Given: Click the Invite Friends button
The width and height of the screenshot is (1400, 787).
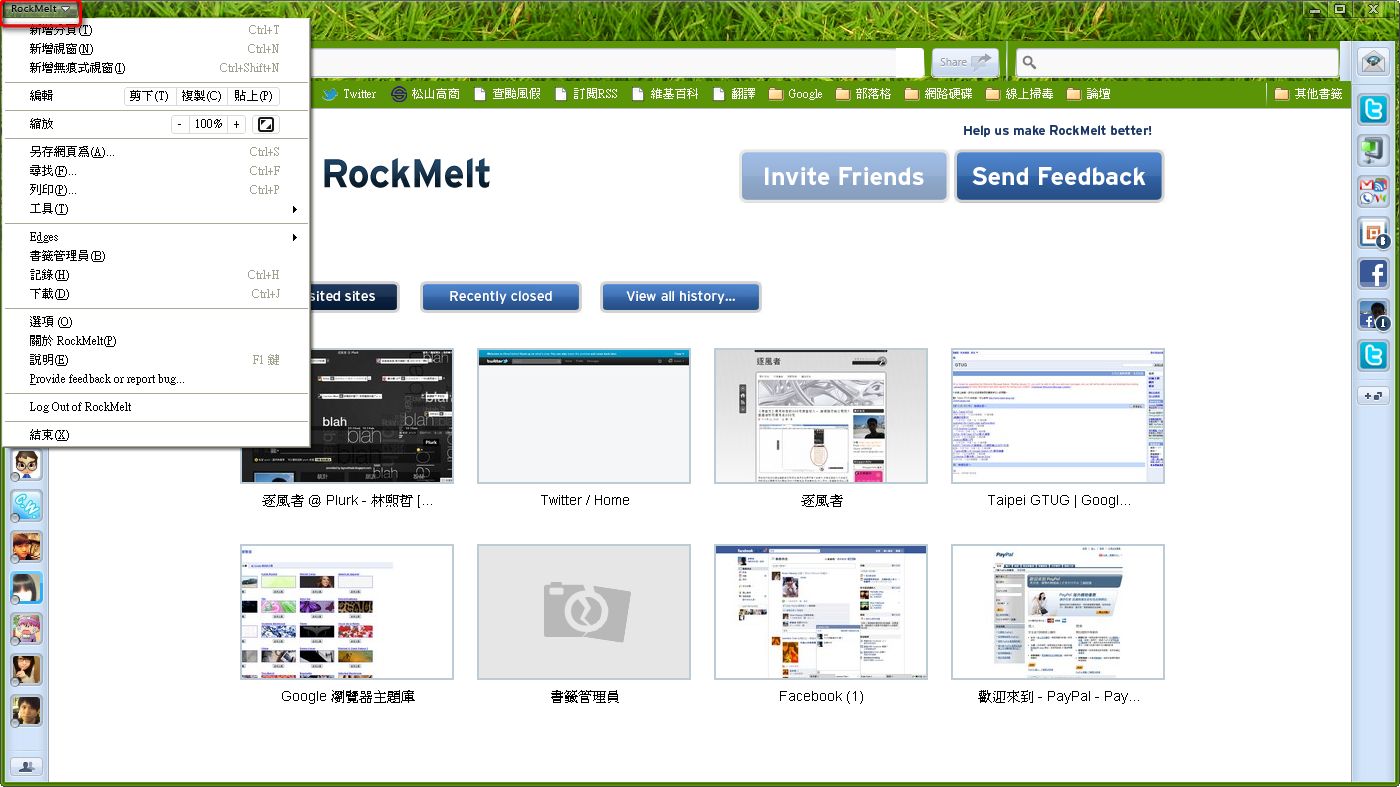Looking at the screenshot, I should point(844,177).
